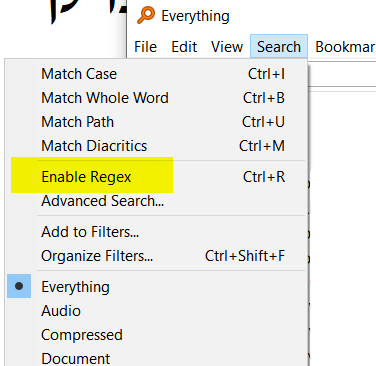Screen dimensions: 376x366
Task: Open Advanced Search dialog
Action: point(156,201)
